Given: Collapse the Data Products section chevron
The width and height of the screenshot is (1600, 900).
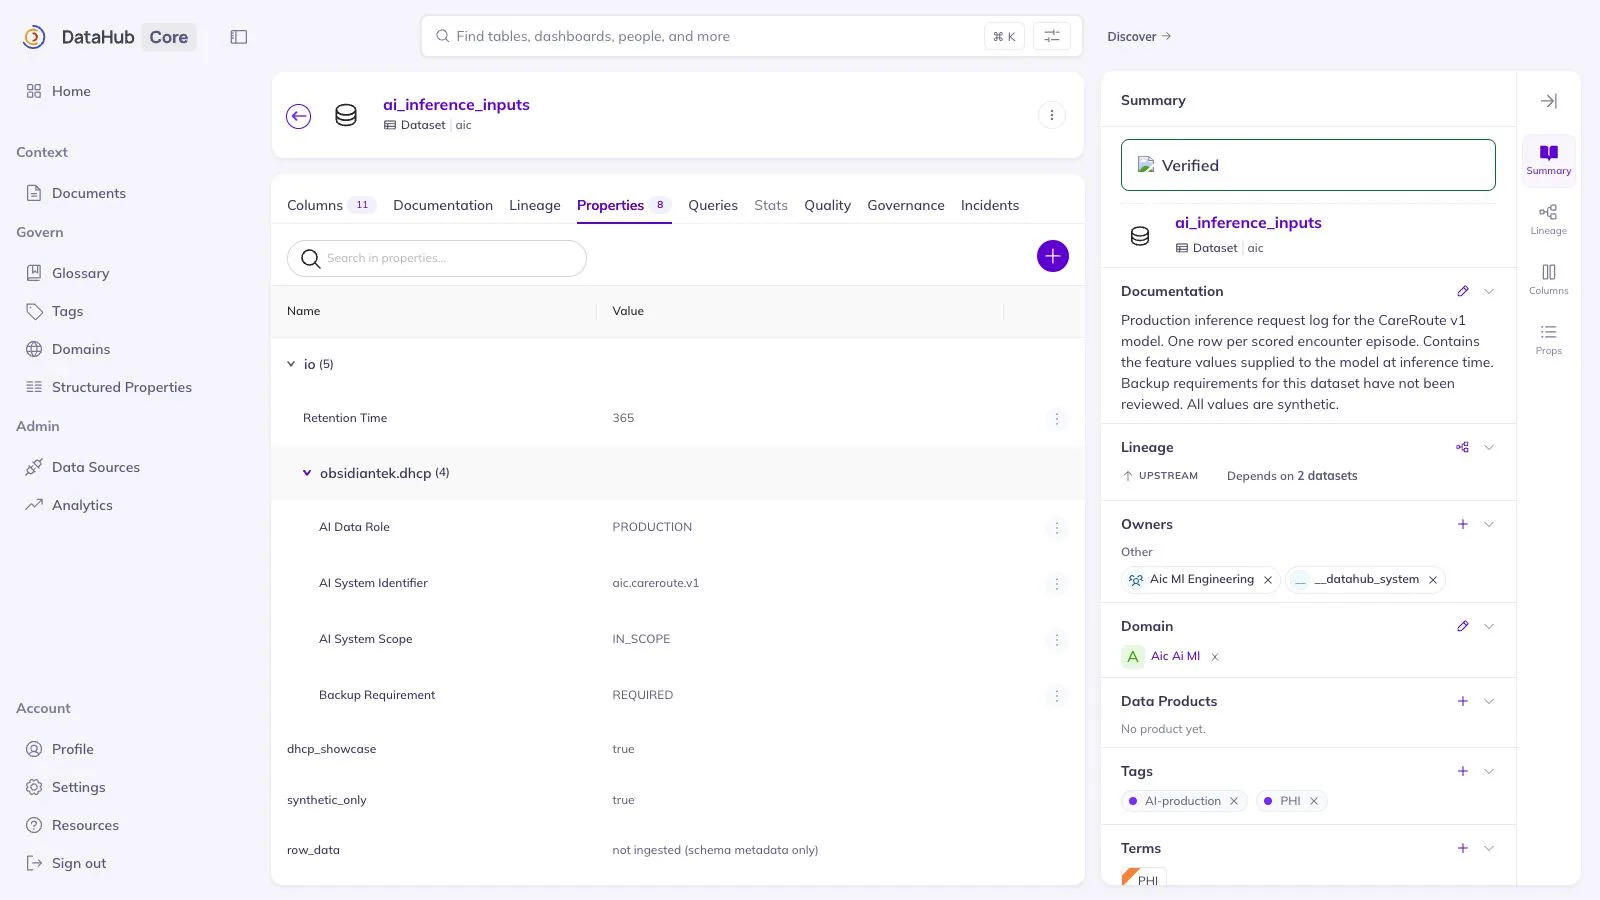Looking at the screenshot, I should (1489, 701).
